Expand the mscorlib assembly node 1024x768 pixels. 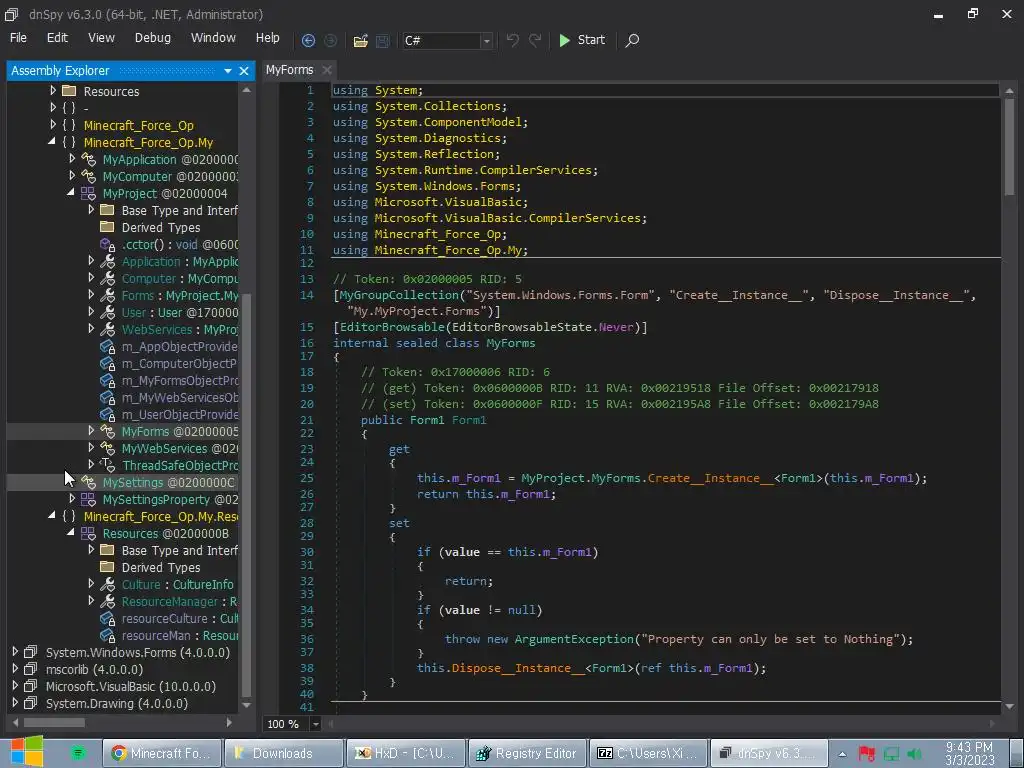tap(15, 669)
